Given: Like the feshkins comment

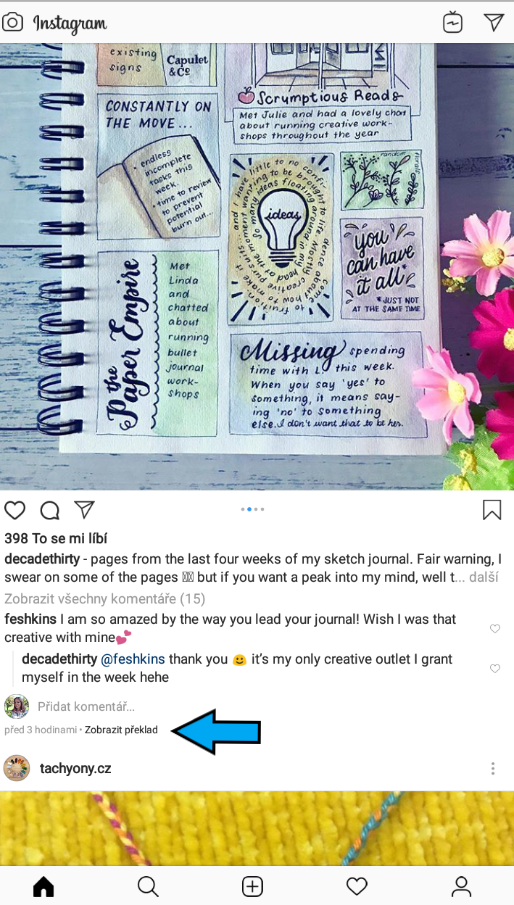Looking at the screenshot, I should point(494,629).
